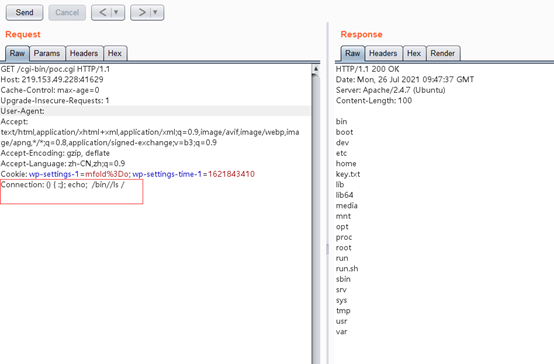
Task: Click var in the response listing
Action: (341, 332)
